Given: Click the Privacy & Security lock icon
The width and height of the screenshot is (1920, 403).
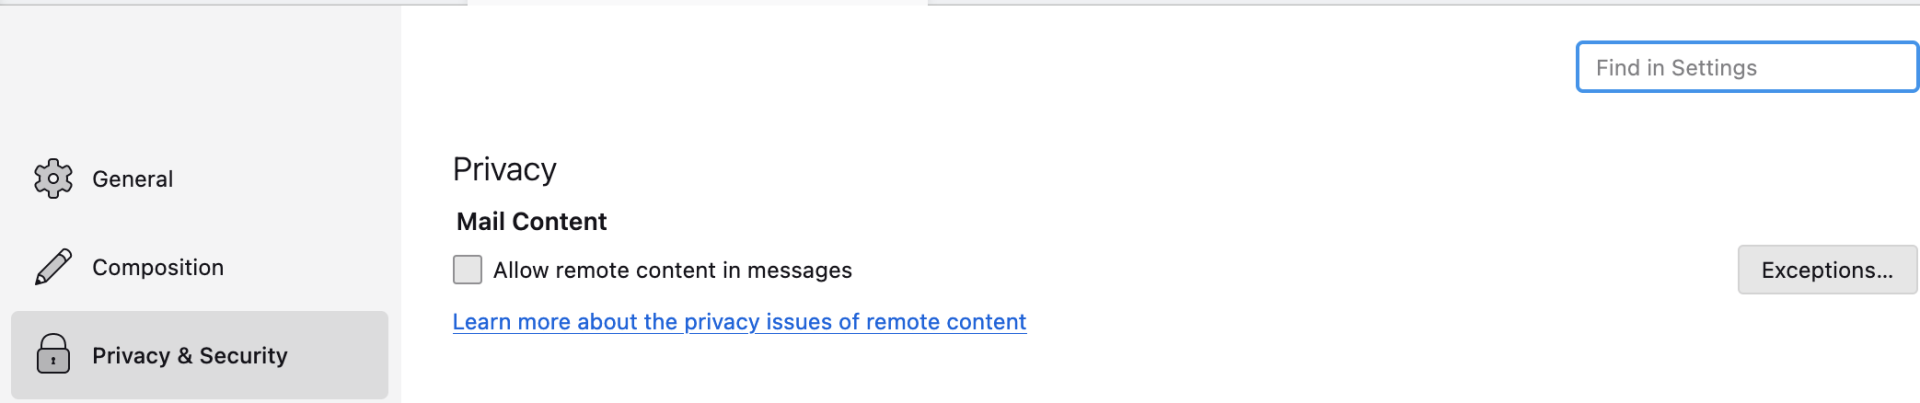Looking at the screenshot, I should tap(53, 355).
